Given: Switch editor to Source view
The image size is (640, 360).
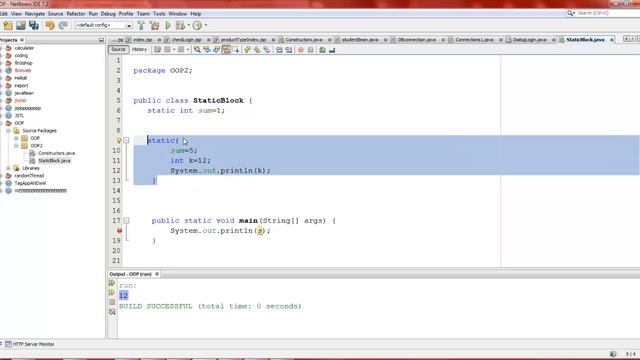Looking at the screenshot, I should [118, 49].
